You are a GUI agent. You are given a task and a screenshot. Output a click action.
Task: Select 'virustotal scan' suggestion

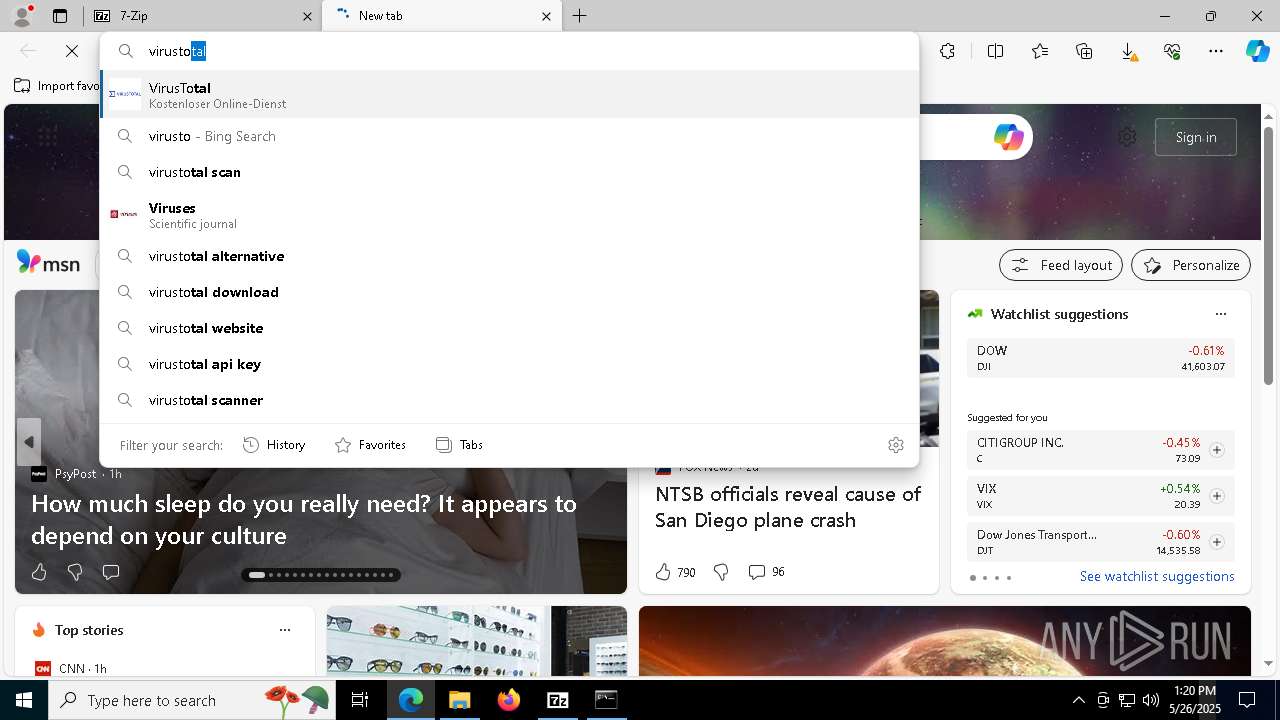pyautogui.click(x=509, y=172)
